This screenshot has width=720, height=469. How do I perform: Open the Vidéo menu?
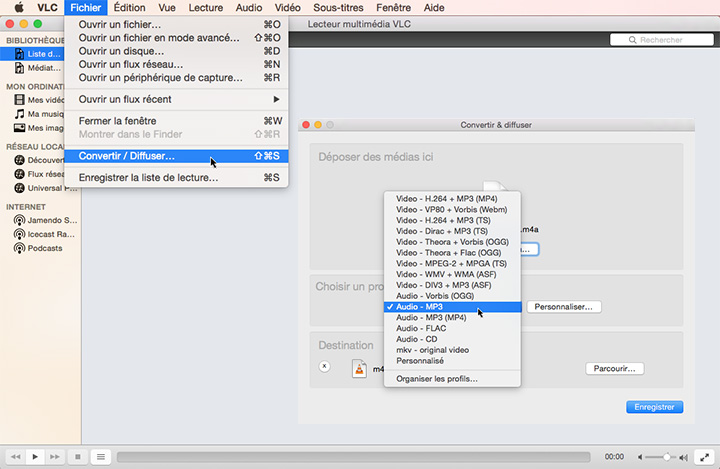tap(287, 7)
